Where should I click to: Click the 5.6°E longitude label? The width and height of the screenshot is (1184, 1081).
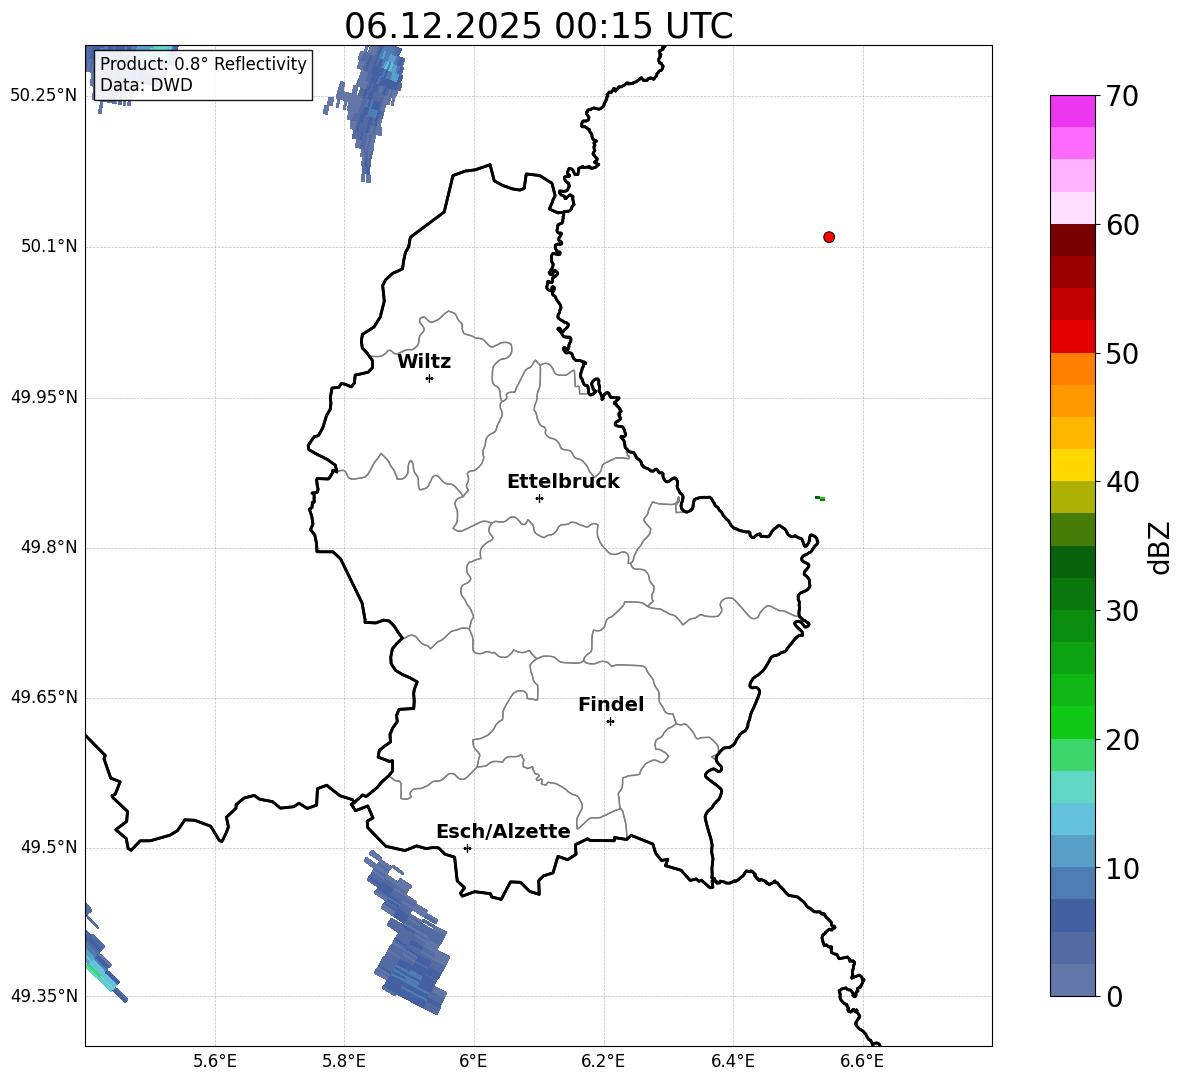(215, 1061)
